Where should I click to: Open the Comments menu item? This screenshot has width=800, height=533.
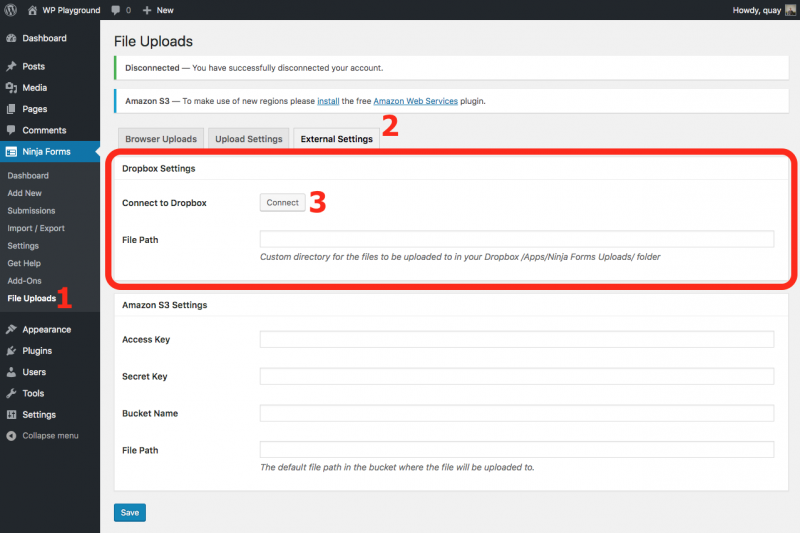click(44, 130)
